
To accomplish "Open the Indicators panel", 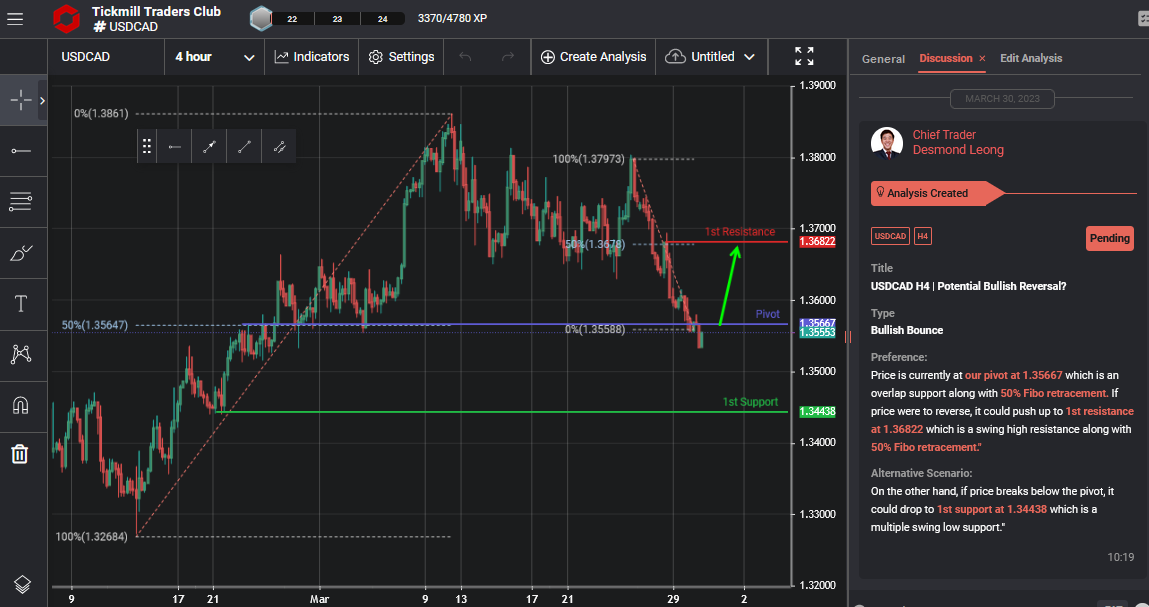I will click(x=311, y=57).
